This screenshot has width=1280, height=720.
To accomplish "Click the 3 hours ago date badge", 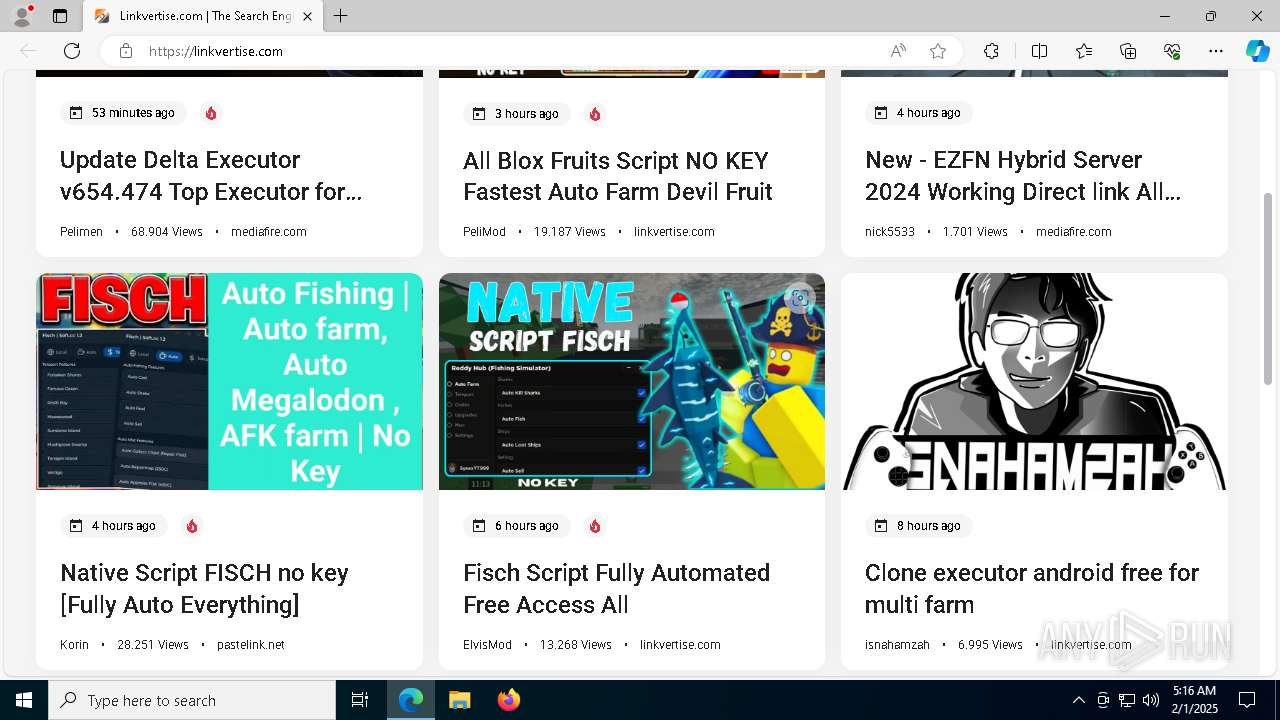I will [517, 114].
